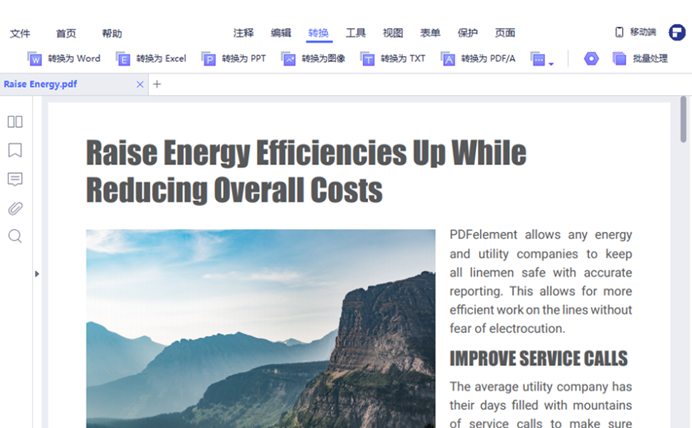Open the page thumbnails panel
The image size is (692, 428).
[15, 122]
